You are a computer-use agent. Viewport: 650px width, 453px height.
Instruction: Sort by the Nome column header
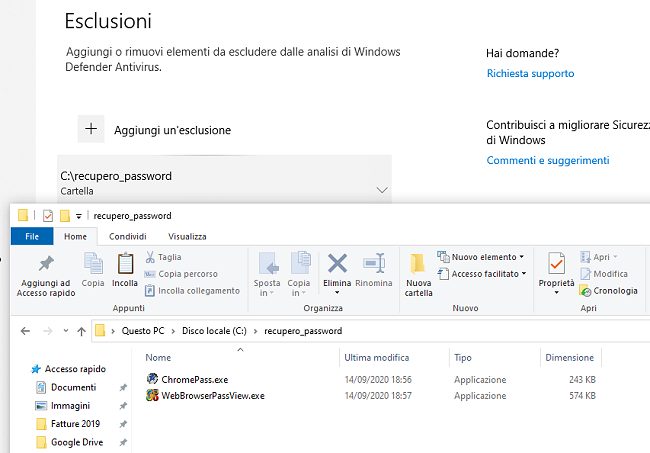tap(158, 357)
